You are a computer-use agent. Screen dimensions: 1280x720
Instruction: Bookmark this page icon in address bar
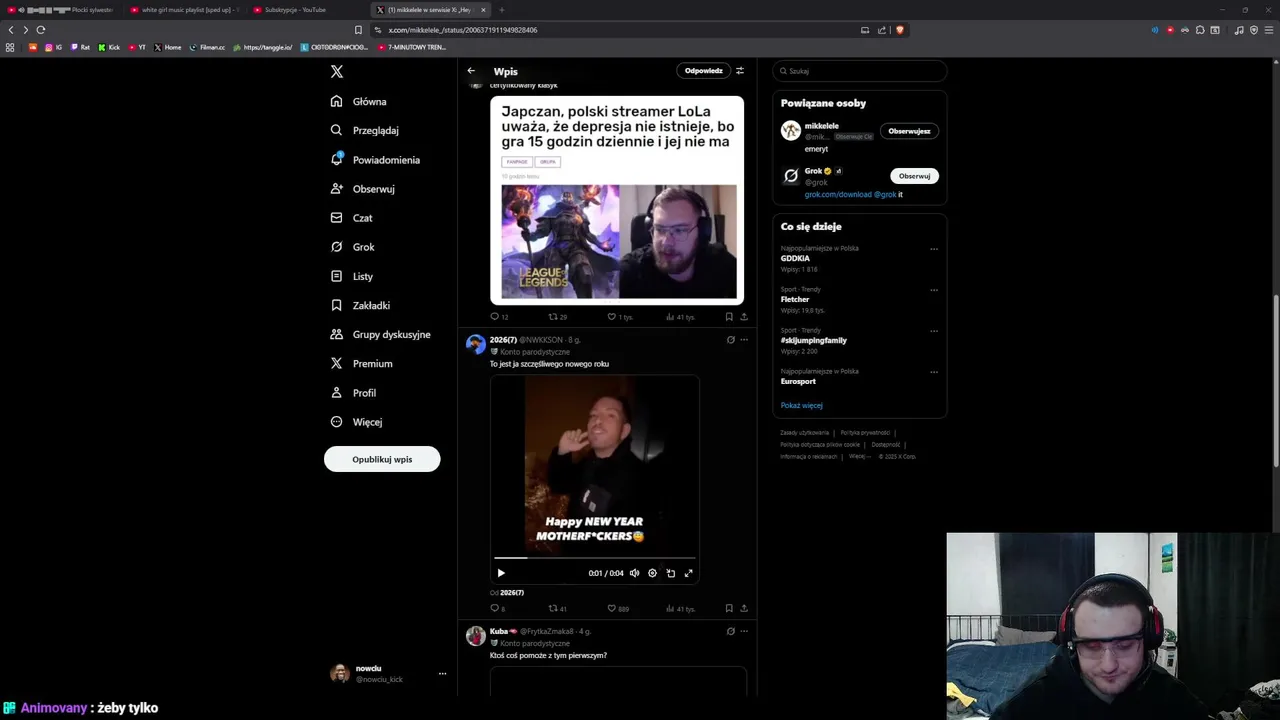pos(358,30)
